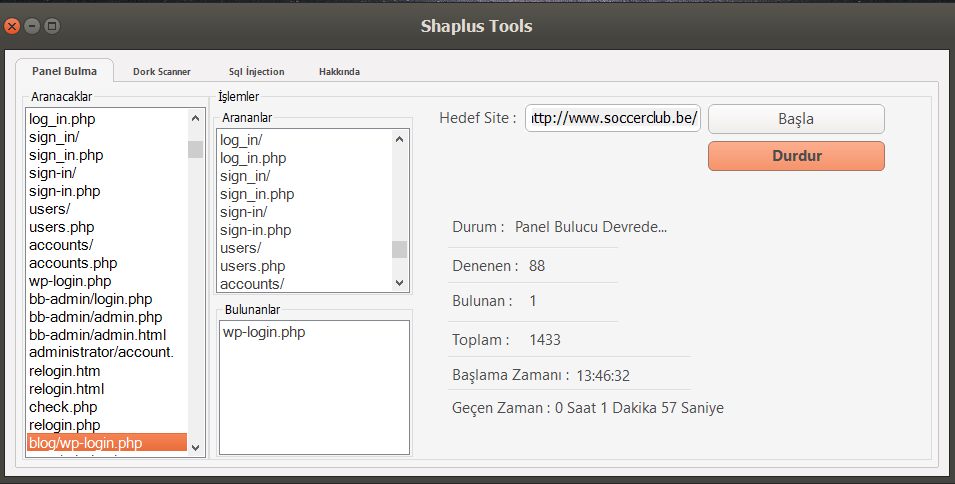Select check.php entry

[107, 407]
